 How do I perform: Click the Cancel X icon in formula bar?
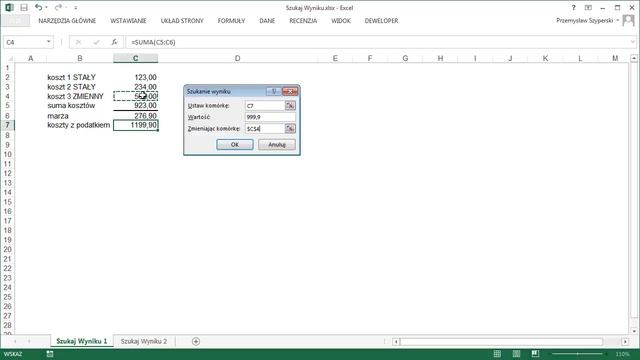tap(78, 42)
